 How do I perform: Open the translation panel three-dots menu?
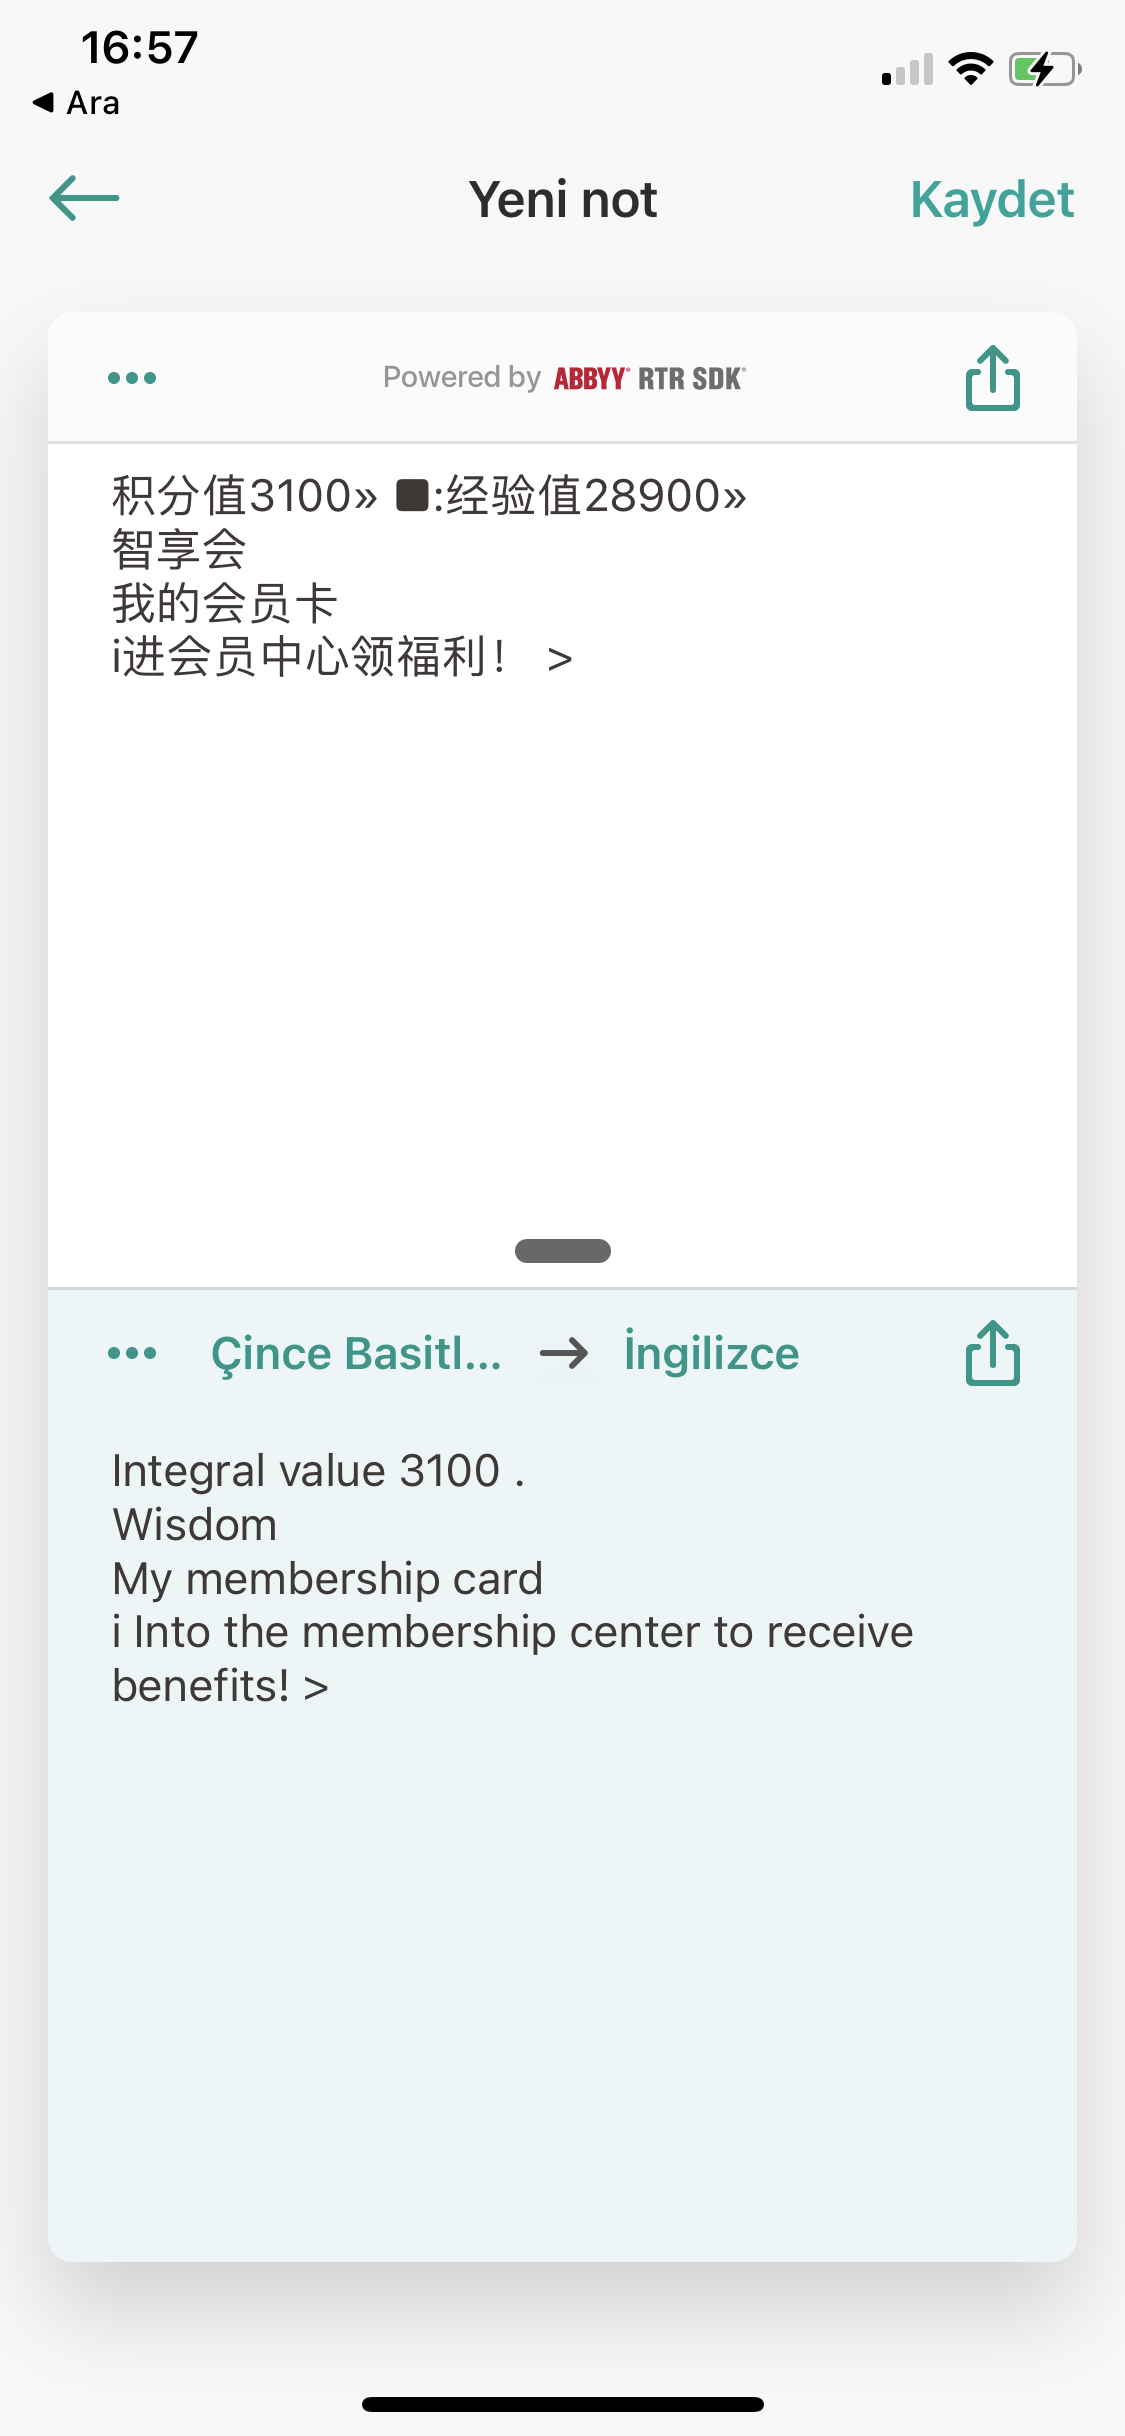(132, 1353)
